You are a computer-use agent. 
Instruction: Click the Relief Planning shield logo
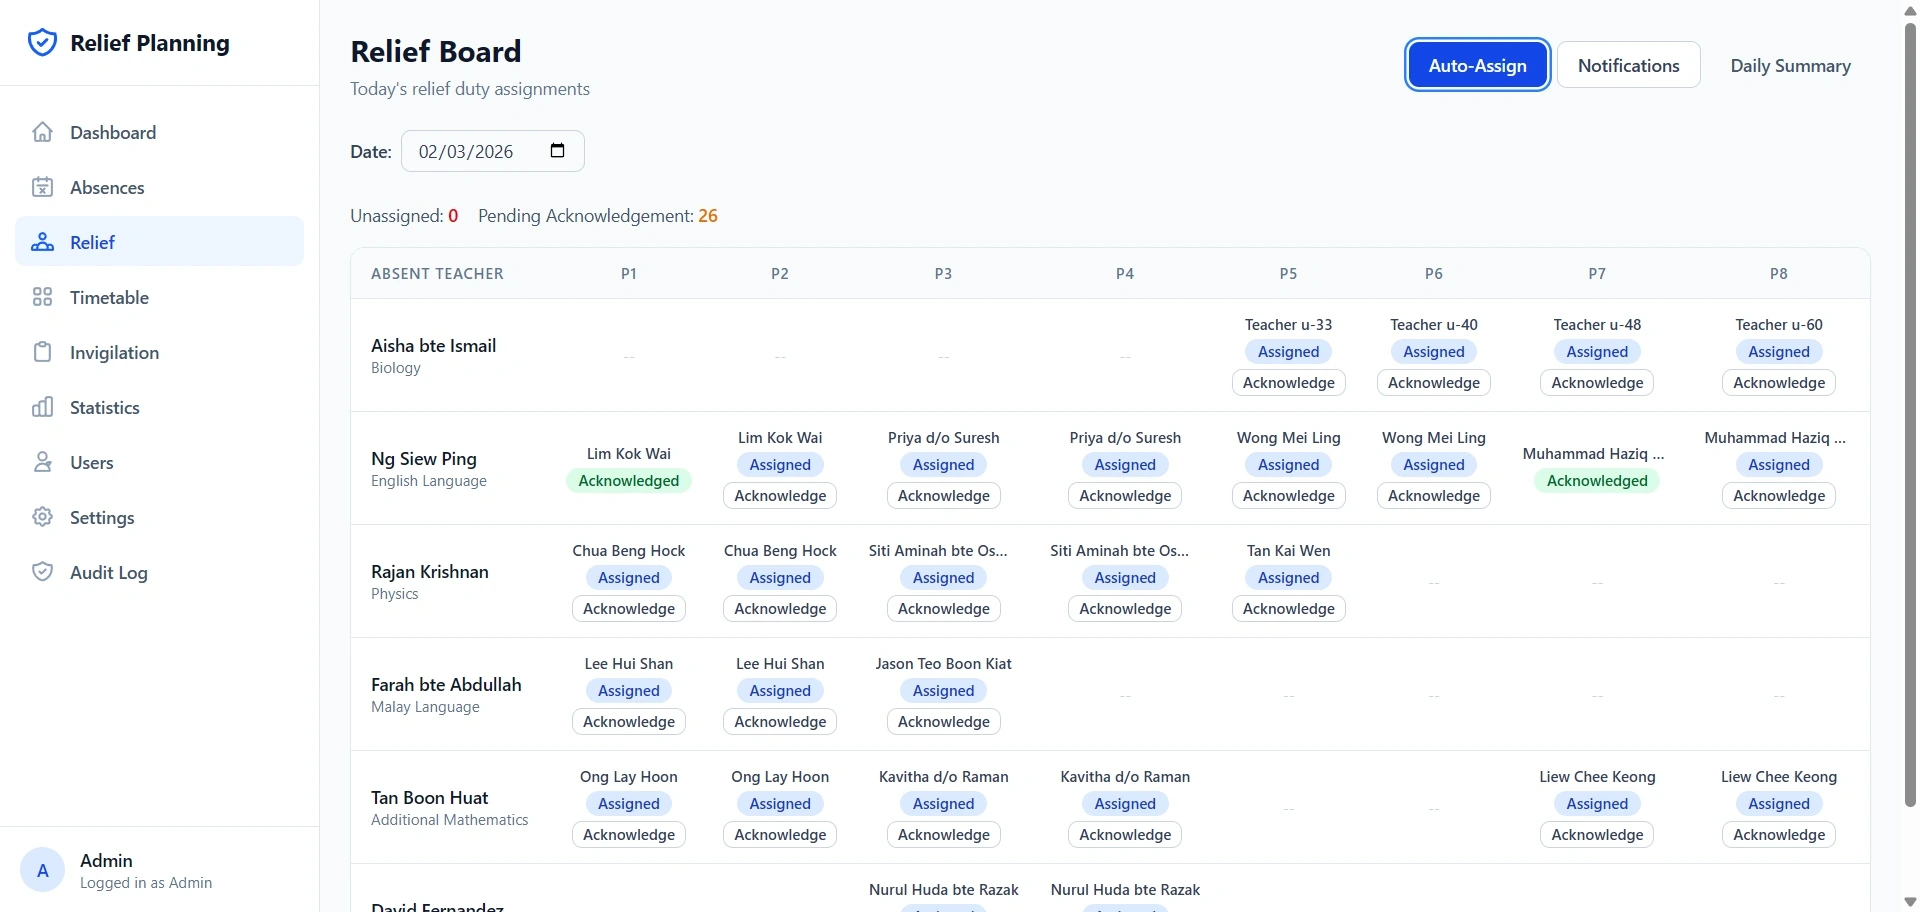click(x=42, y=43)
